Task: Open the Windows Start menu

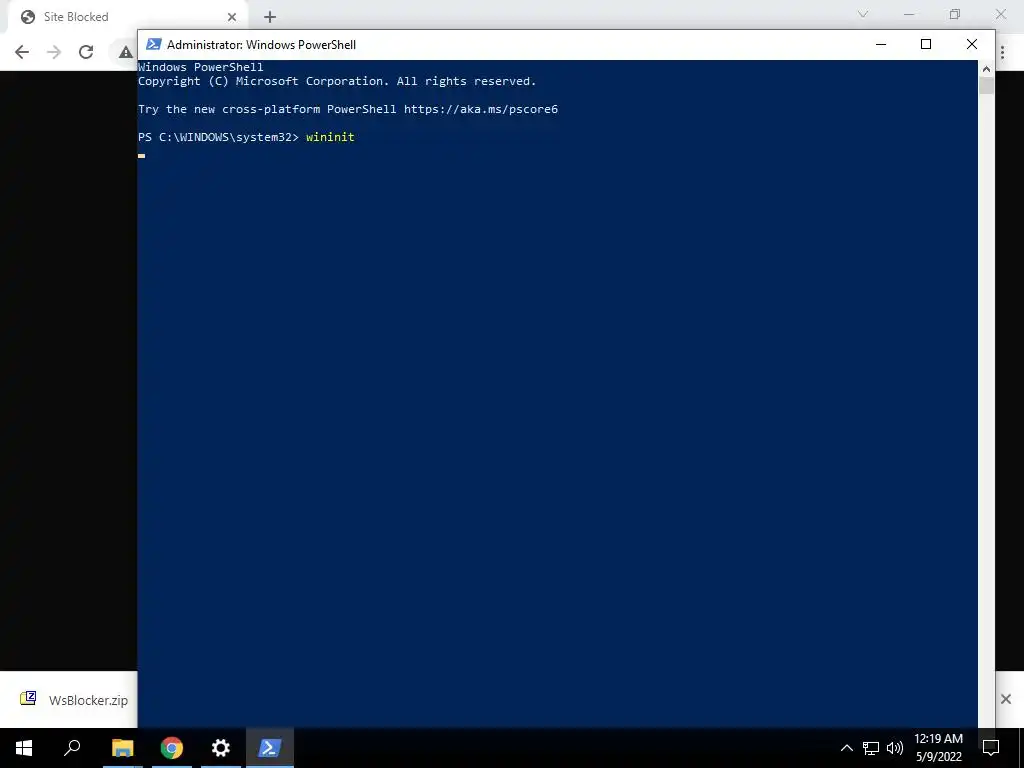Action: [24, 748]
